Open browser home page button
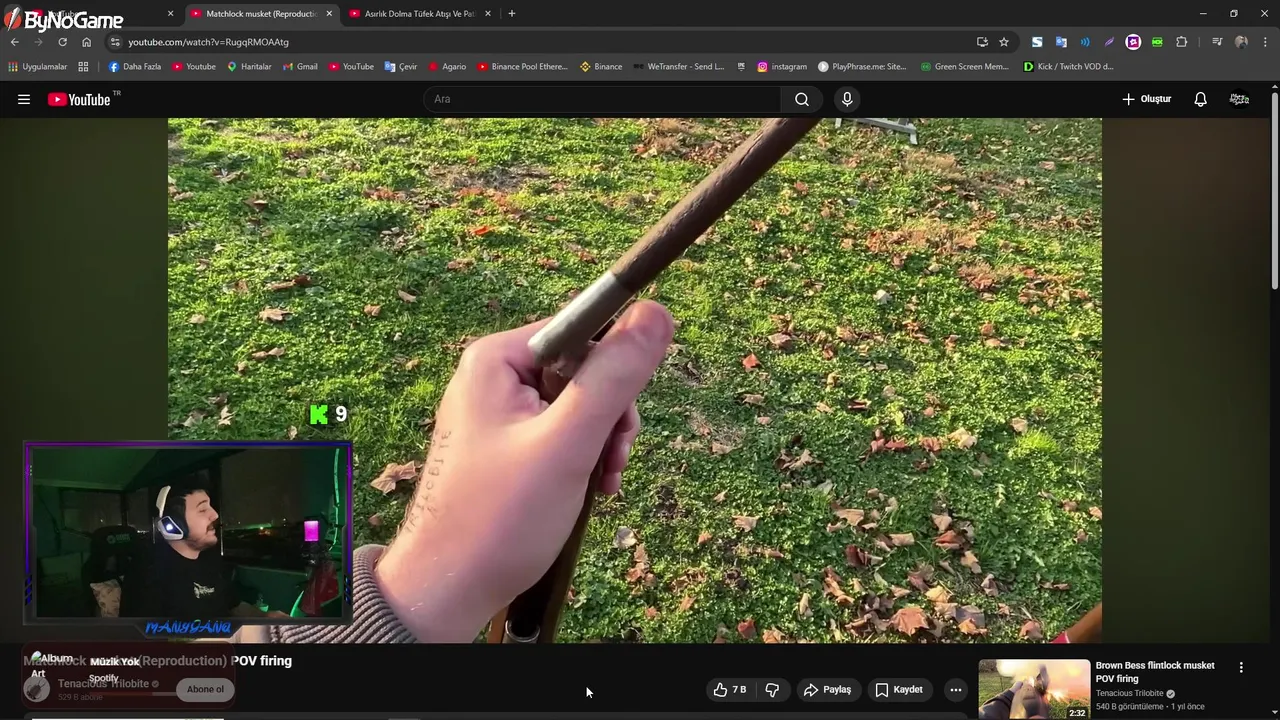The width and height of the screenshot is (1280, 720). pyautogui.click(x=86, y=42)
